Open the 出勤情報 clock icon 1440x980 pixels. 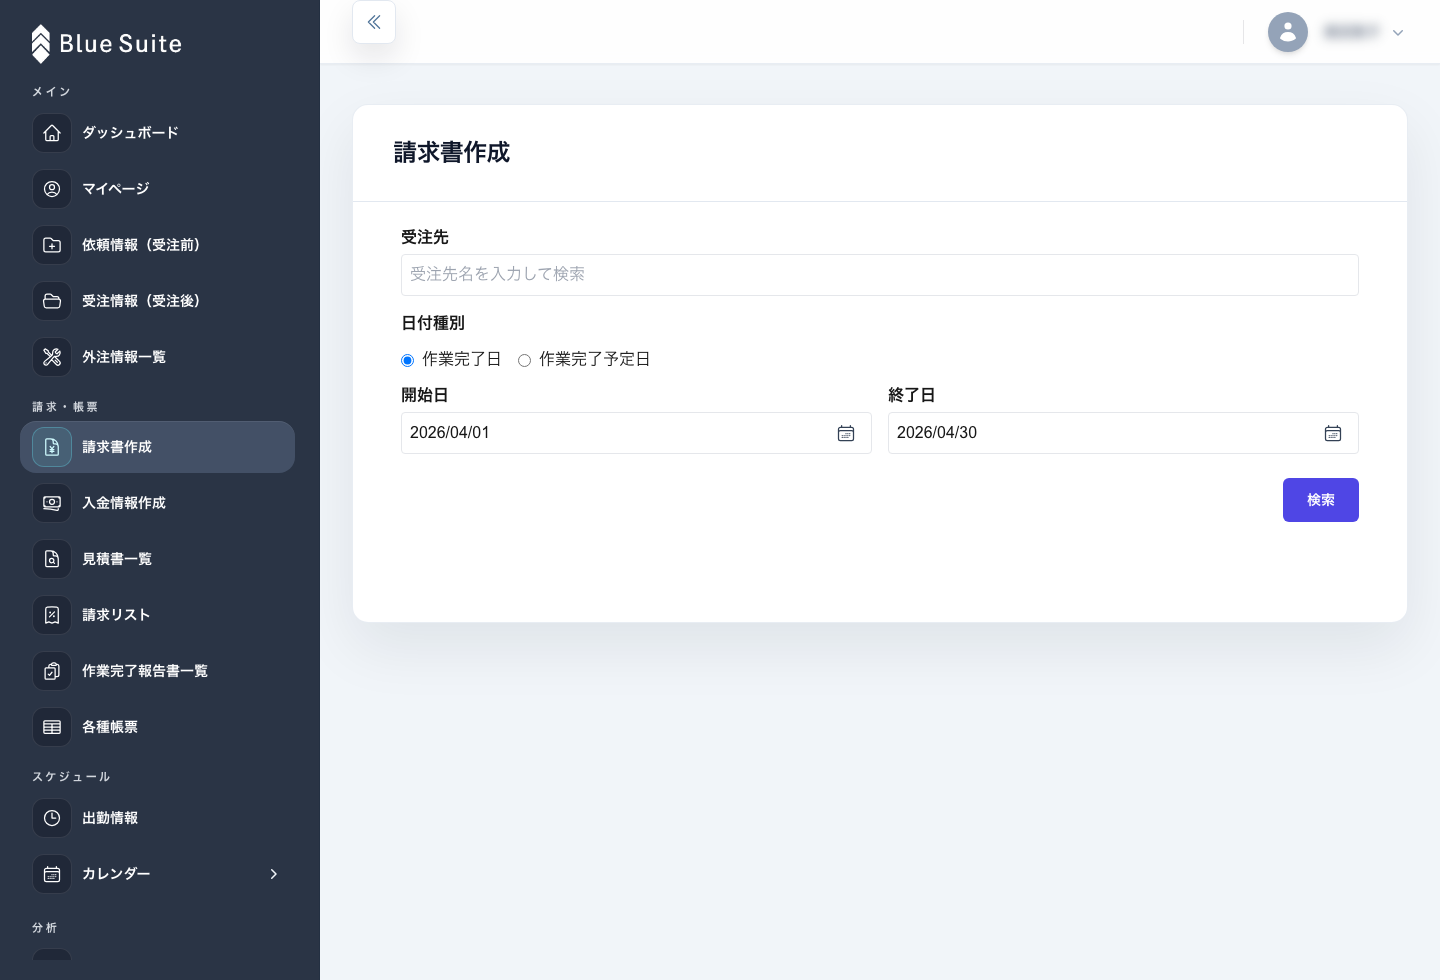tap(52, 818)
